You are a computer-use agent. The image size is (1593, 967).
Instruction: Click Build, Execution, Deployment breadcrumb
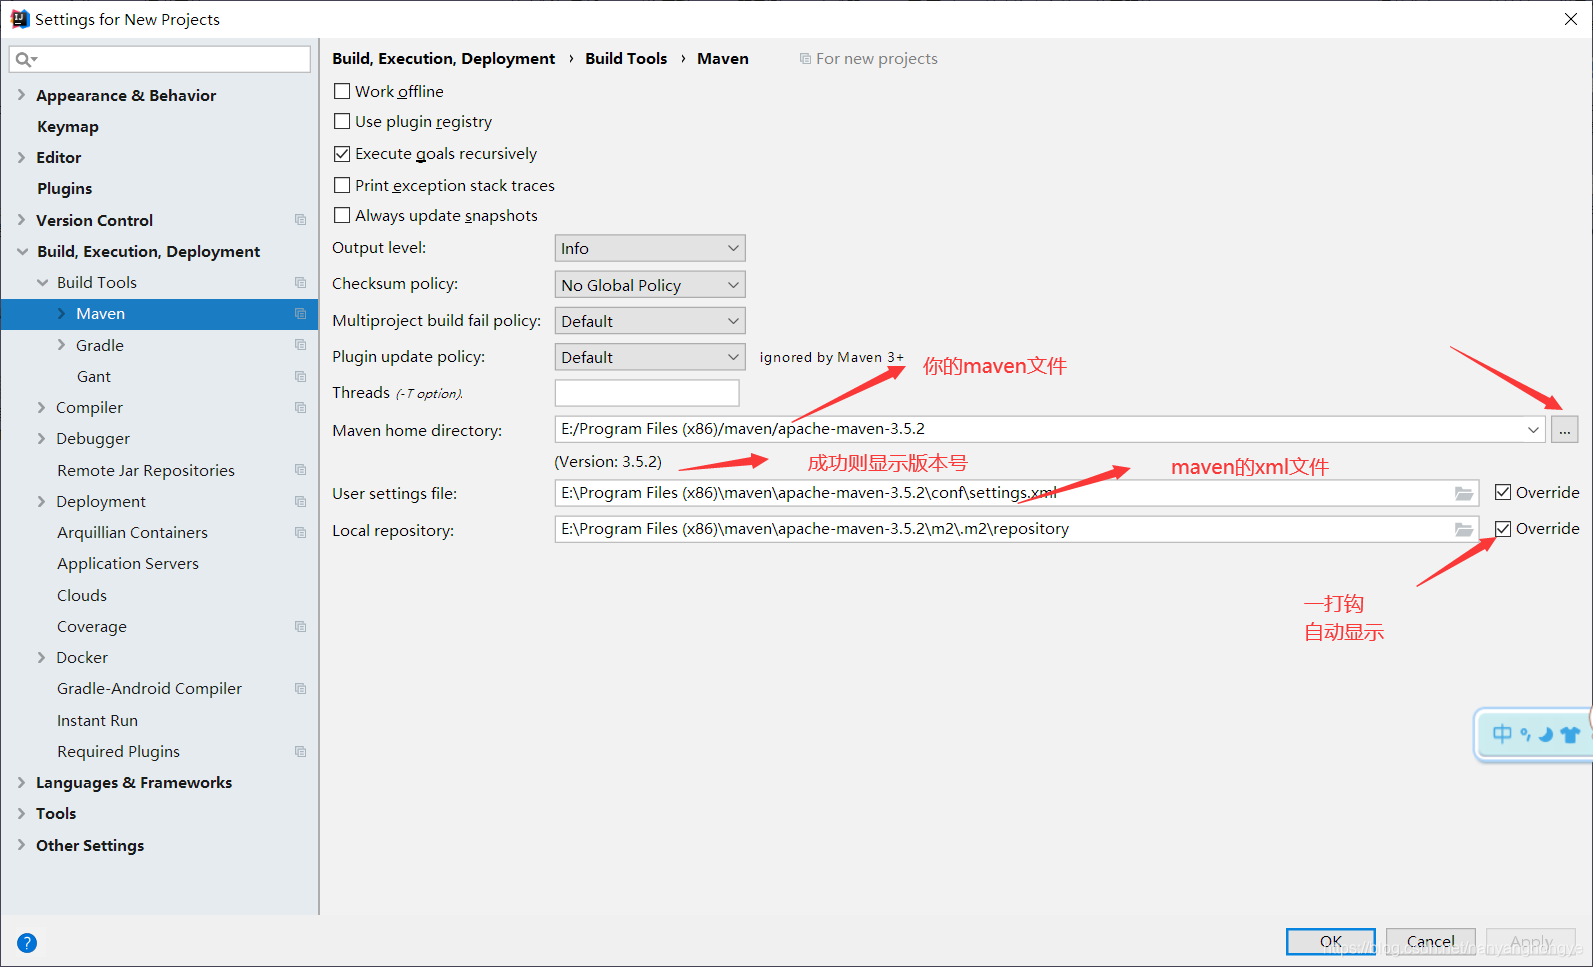[x=443, y=58]
